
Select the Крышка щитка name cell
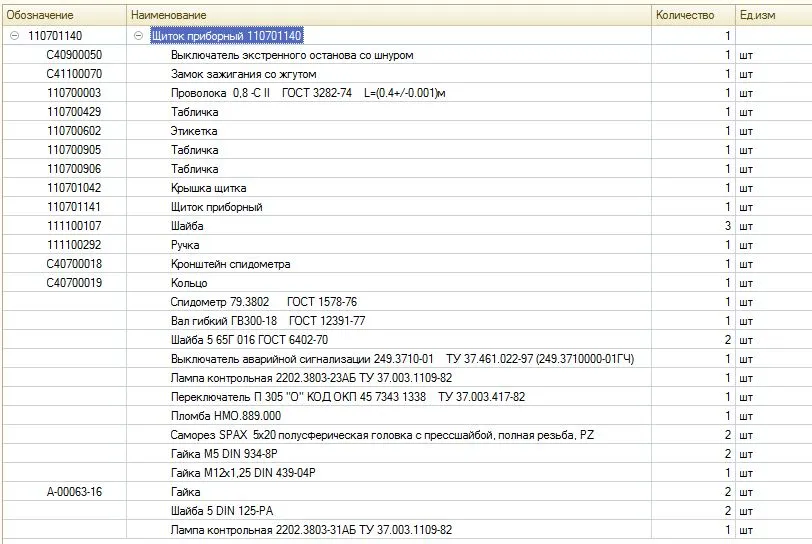point(209,188)
